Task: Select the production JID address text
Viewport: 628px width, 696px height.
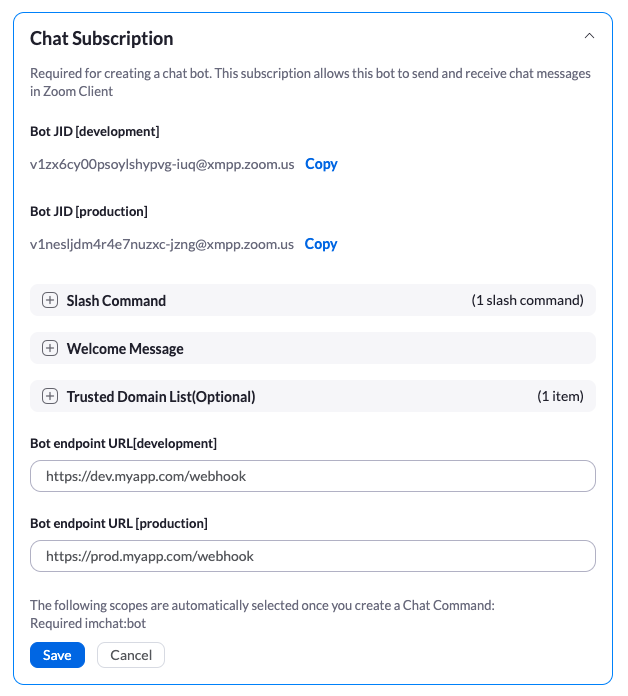Action: 162,244
